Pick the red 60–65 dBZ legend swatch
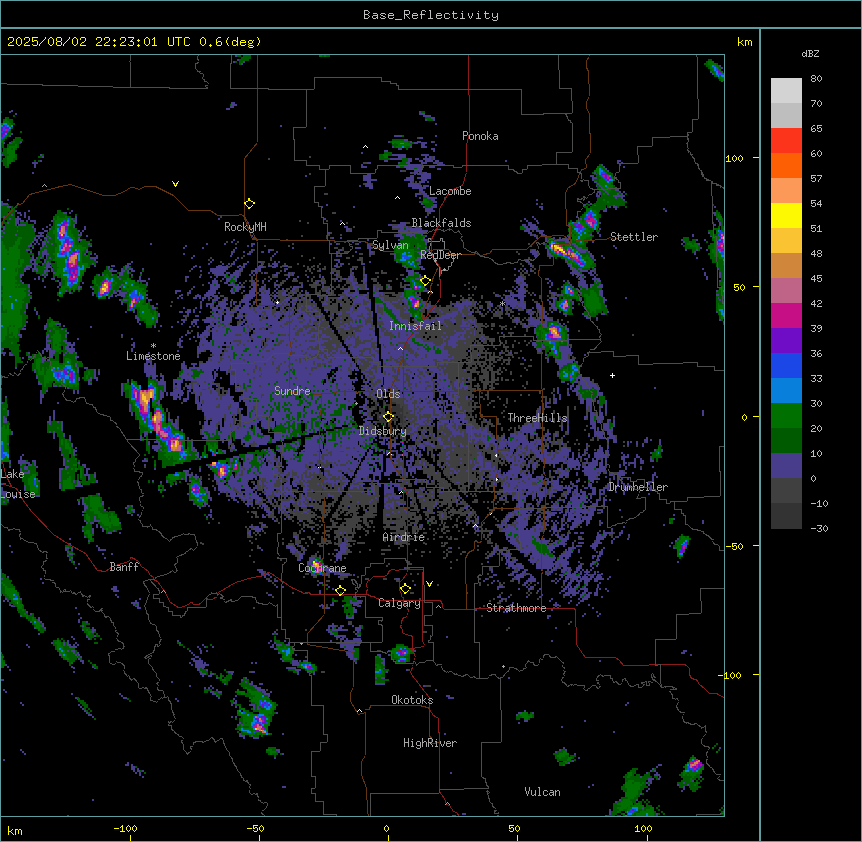Viewport: 862px width, 842px height. (x=786, y=141)
